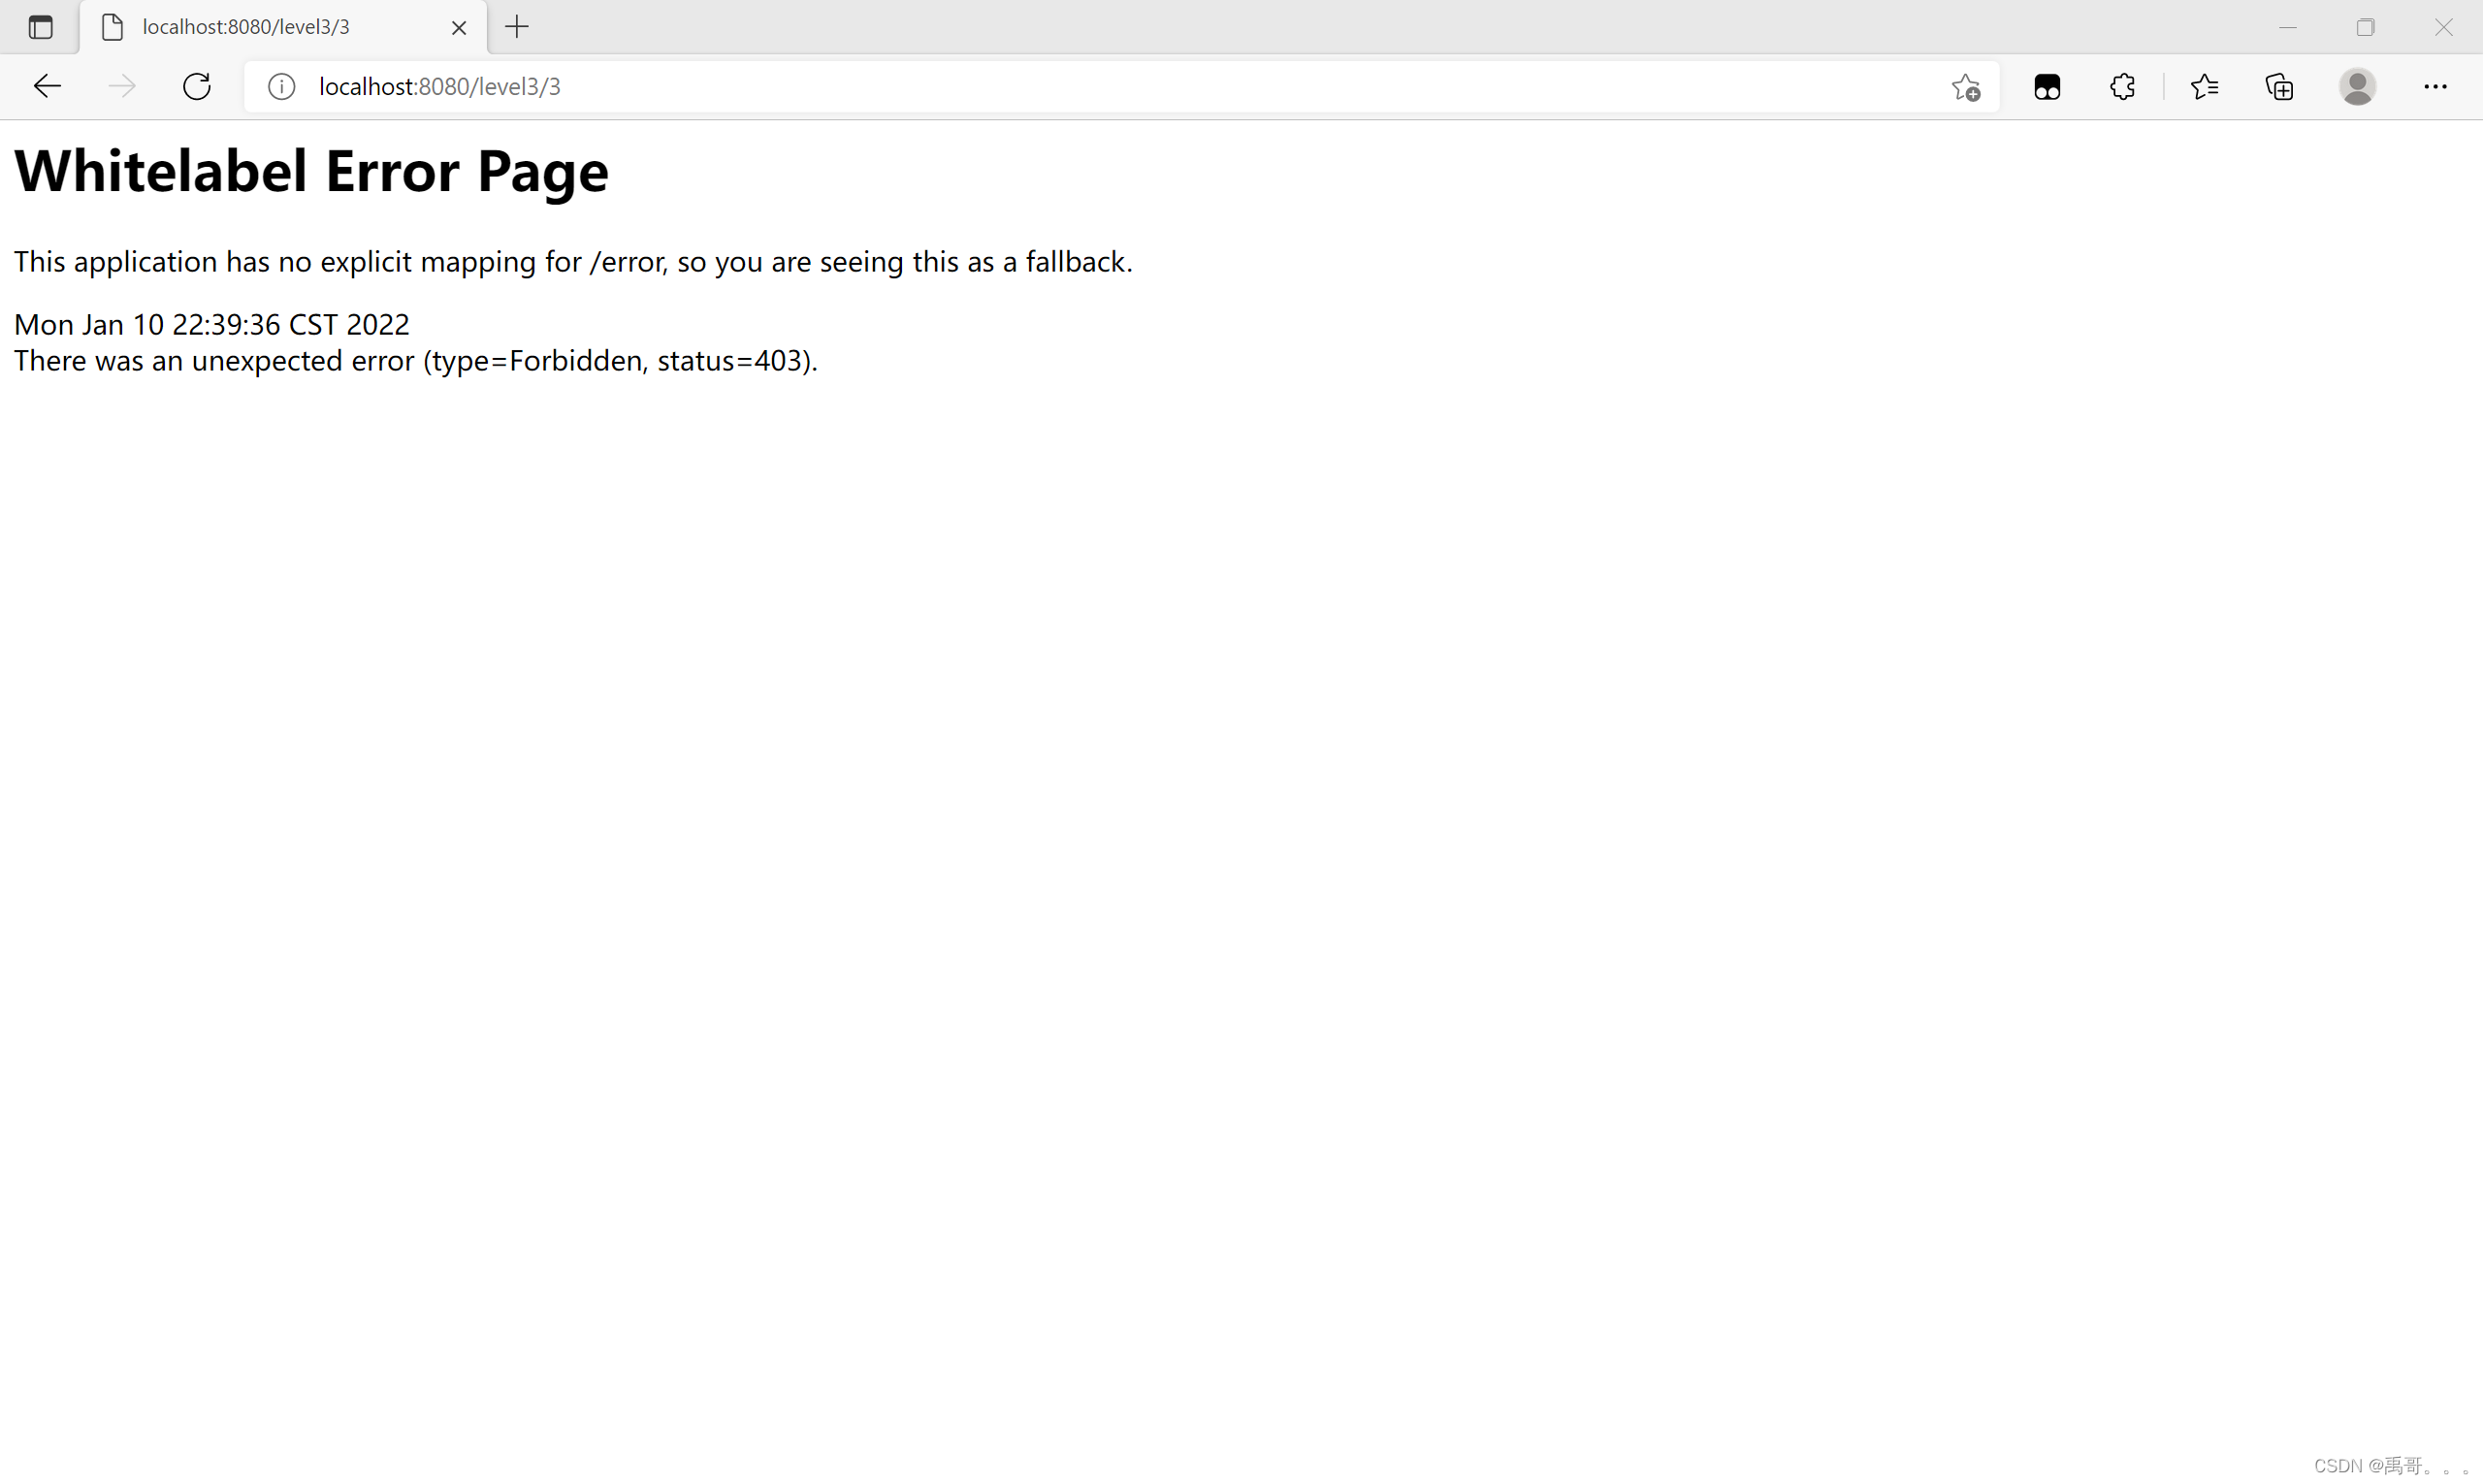
Task: Close the localhost:8080/level3/3 tab
Action: 459,28
